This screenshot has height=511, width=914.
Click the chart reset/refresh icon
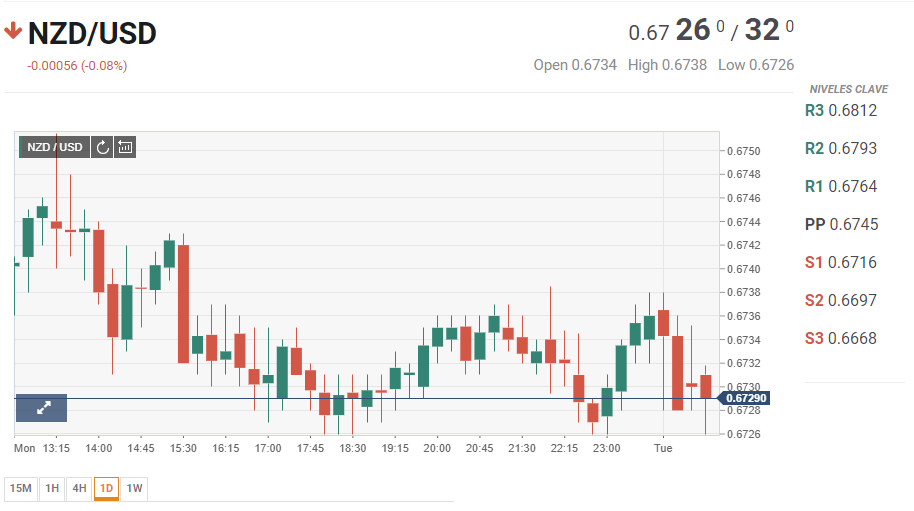(x=102, y=148)
